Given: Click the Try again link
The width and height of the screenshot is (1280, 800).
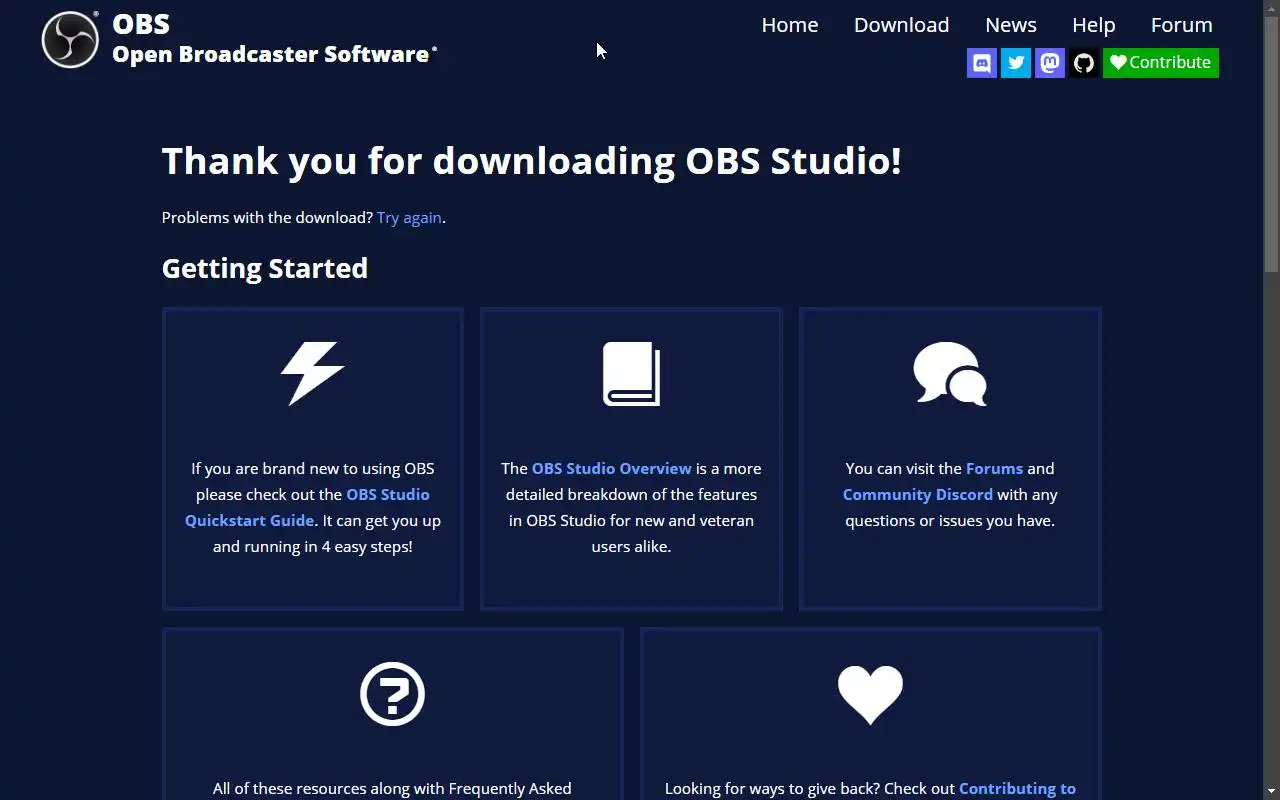Looking at the screenshot, I should [409, 217].
